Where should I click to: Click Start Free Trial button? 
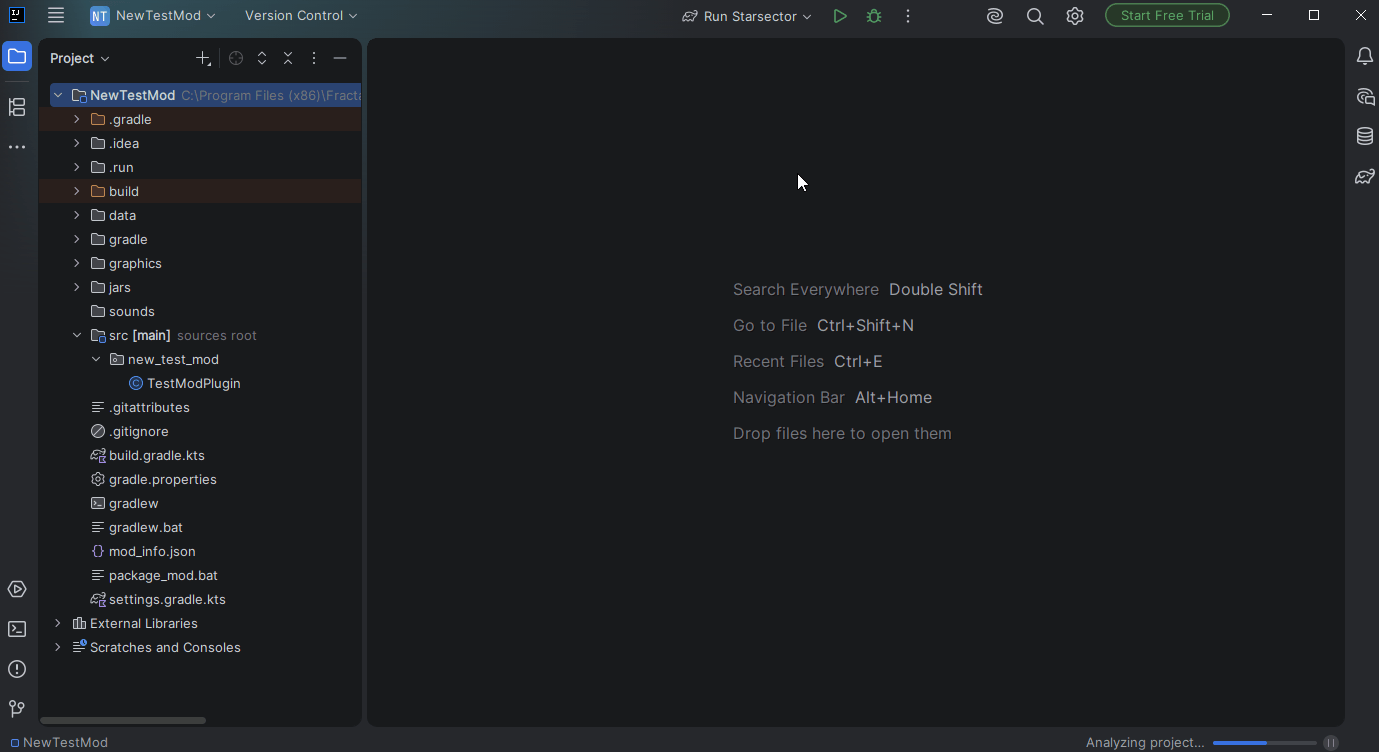pyautogui.click(x=1167, y=15)
